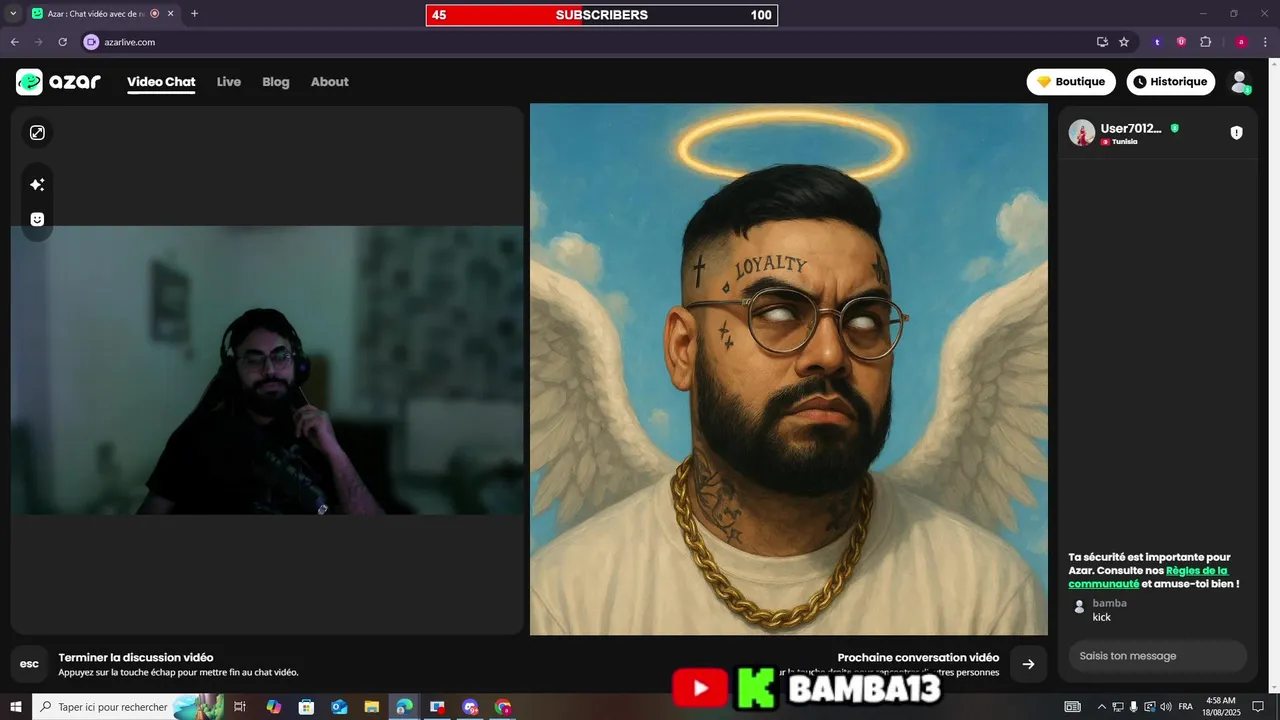Screen dimensions: 1280x720
Task: Open the Chrome three-dot menu
Action: point(1265,42)
